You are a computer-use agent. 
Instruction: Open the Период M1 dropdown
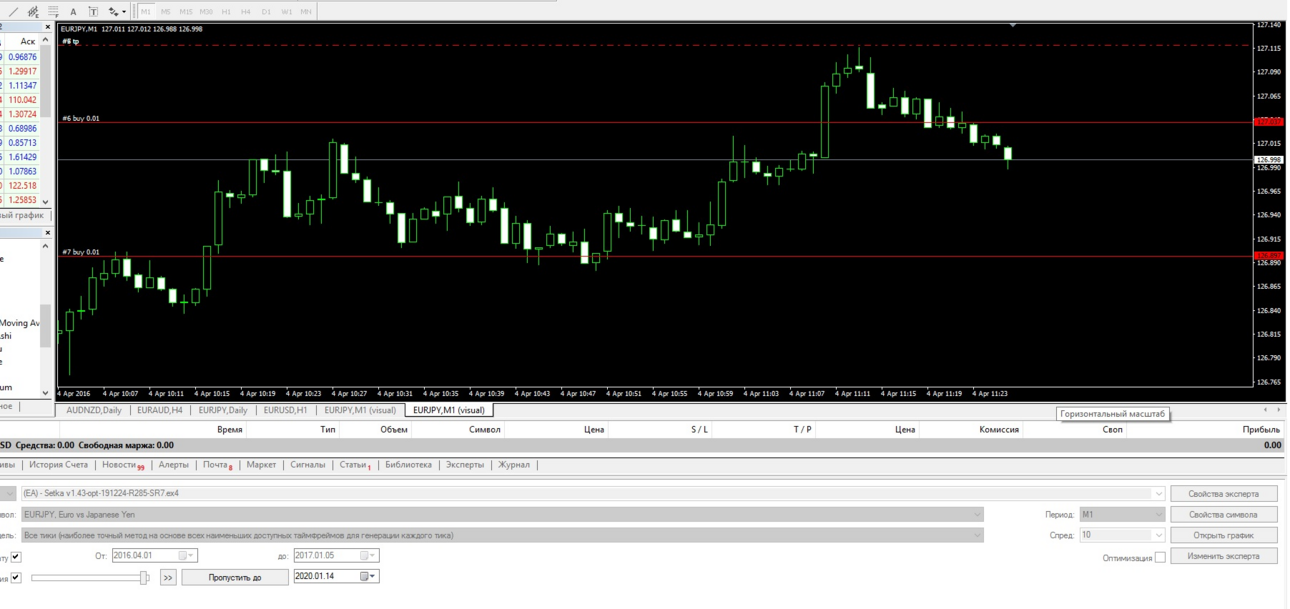1159,514
